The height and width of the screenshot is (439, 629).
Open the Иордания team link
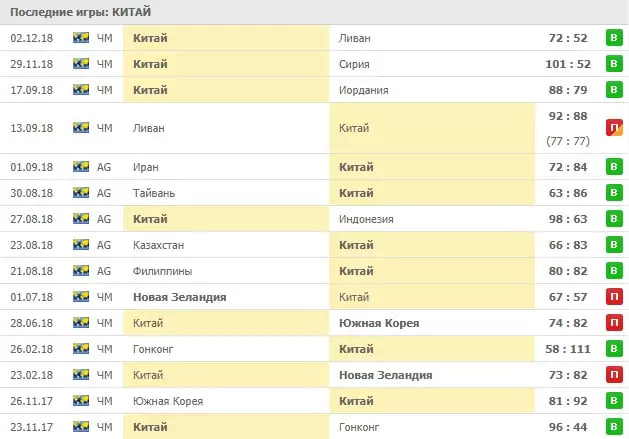click(x=363, y=90)
